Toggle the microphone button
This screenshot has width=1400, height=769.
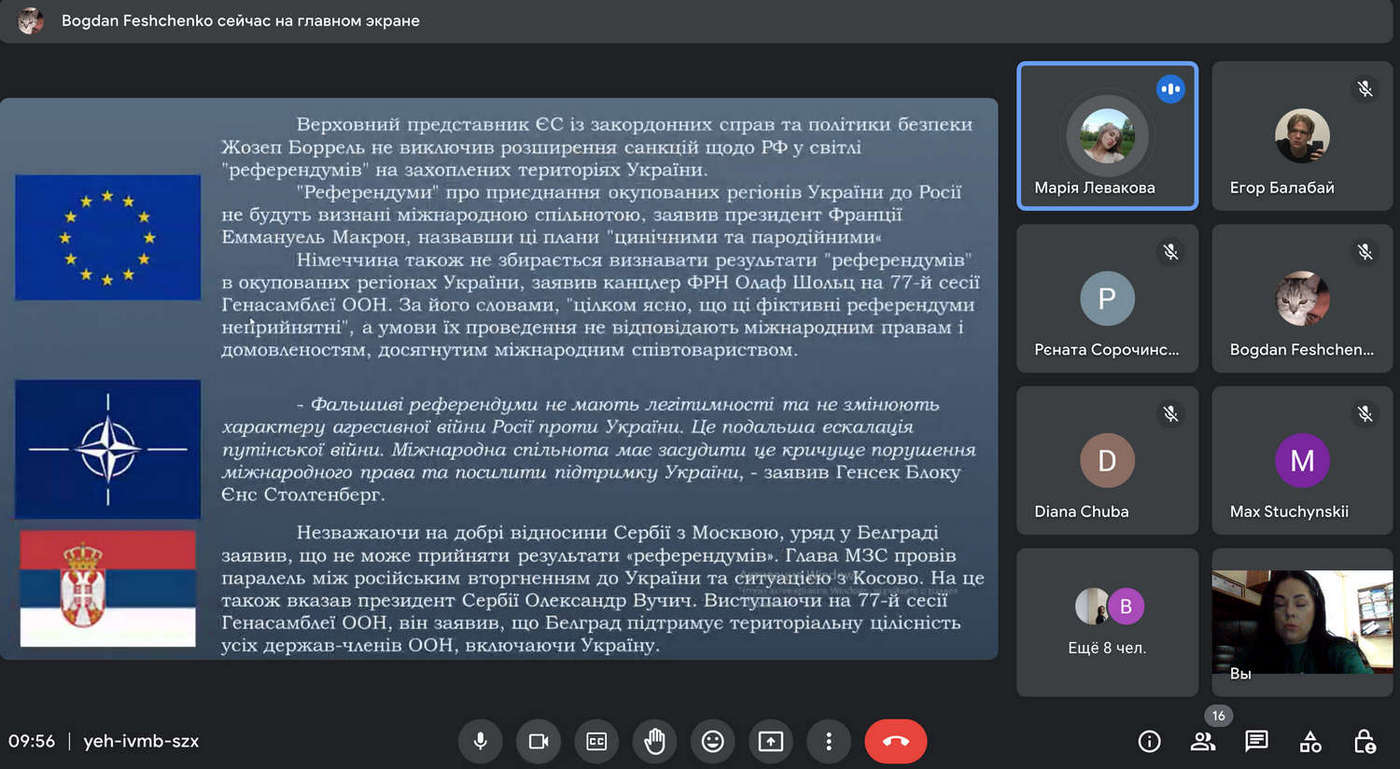[x=480, y=741]
